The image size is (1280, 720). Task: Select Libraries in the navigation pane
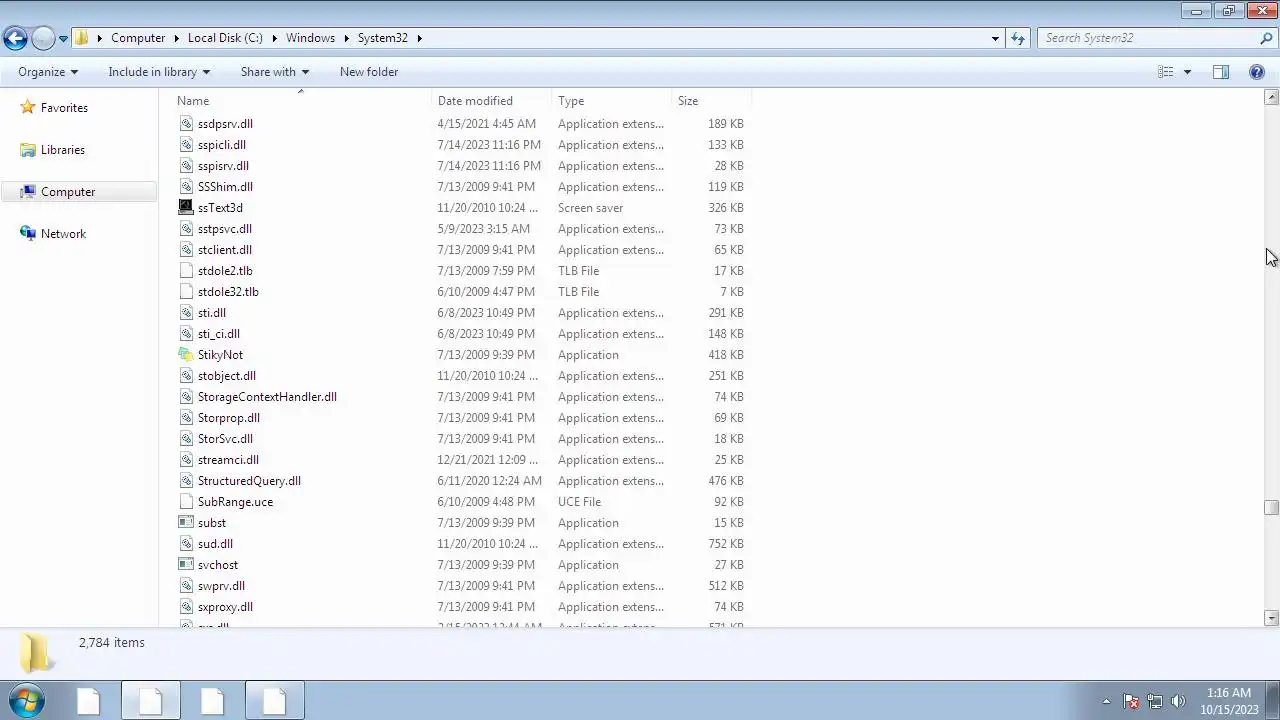point(62,150)
